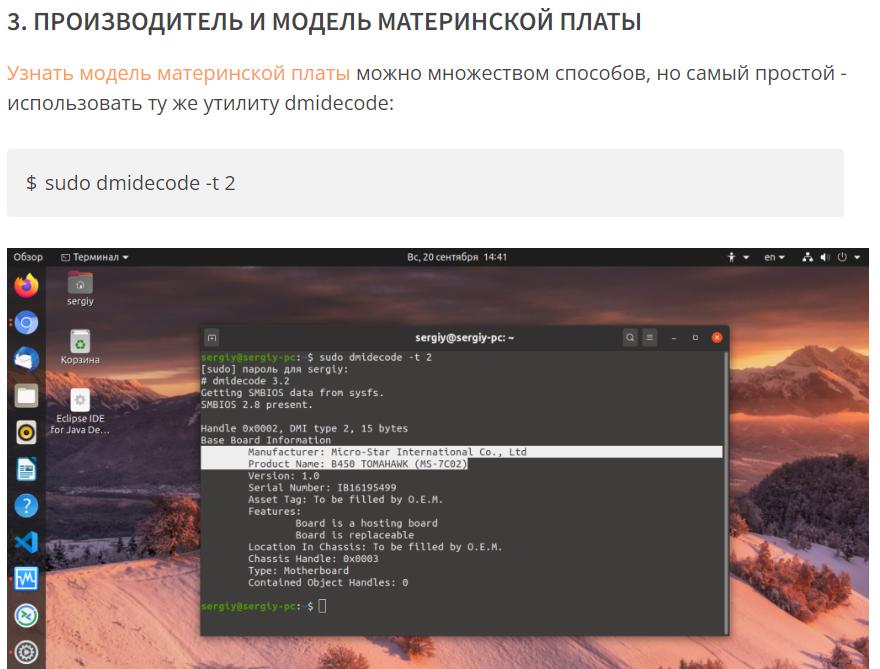This screenshot has width=880, height=669.
Task: Click the 'Chassis Handle: 0x0003' line
Action: click(313, 559)
